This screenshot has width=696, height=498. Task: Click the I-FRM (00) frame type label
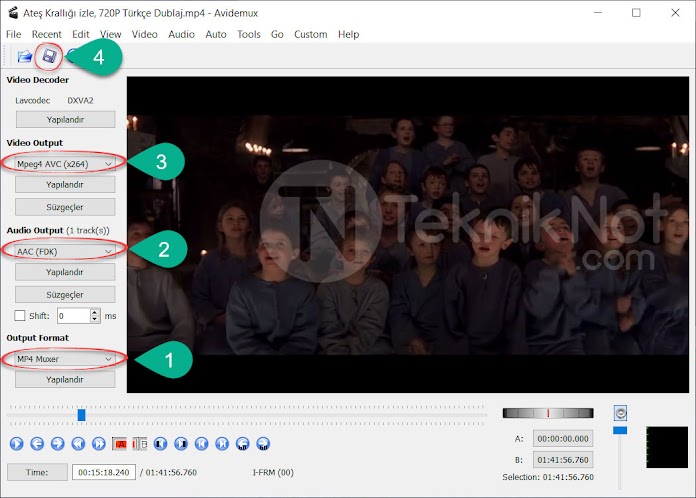(273, 472)
